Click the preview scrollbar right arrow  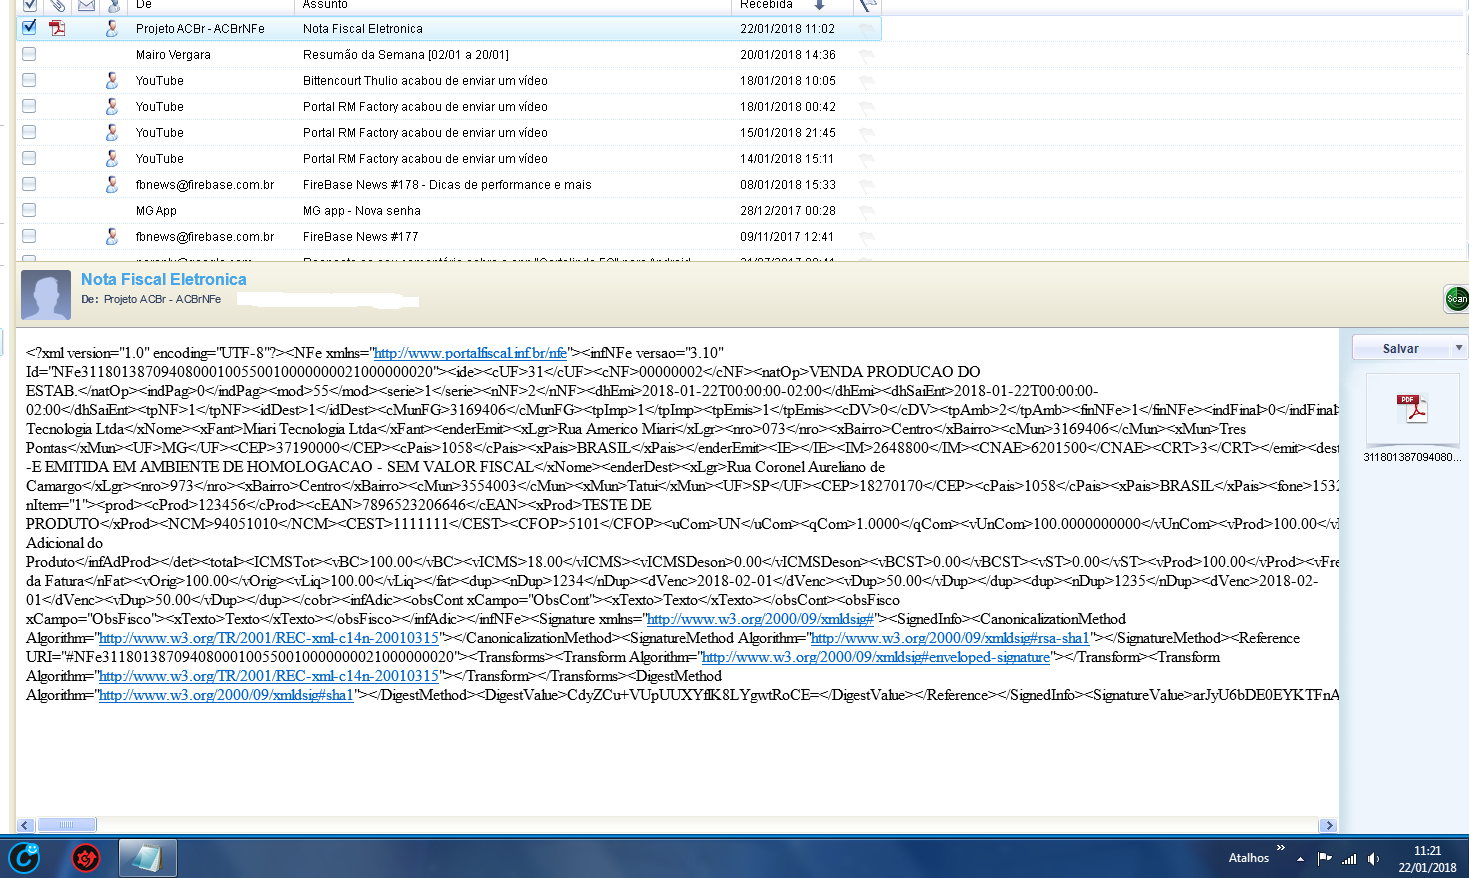tap(1328, 825)
